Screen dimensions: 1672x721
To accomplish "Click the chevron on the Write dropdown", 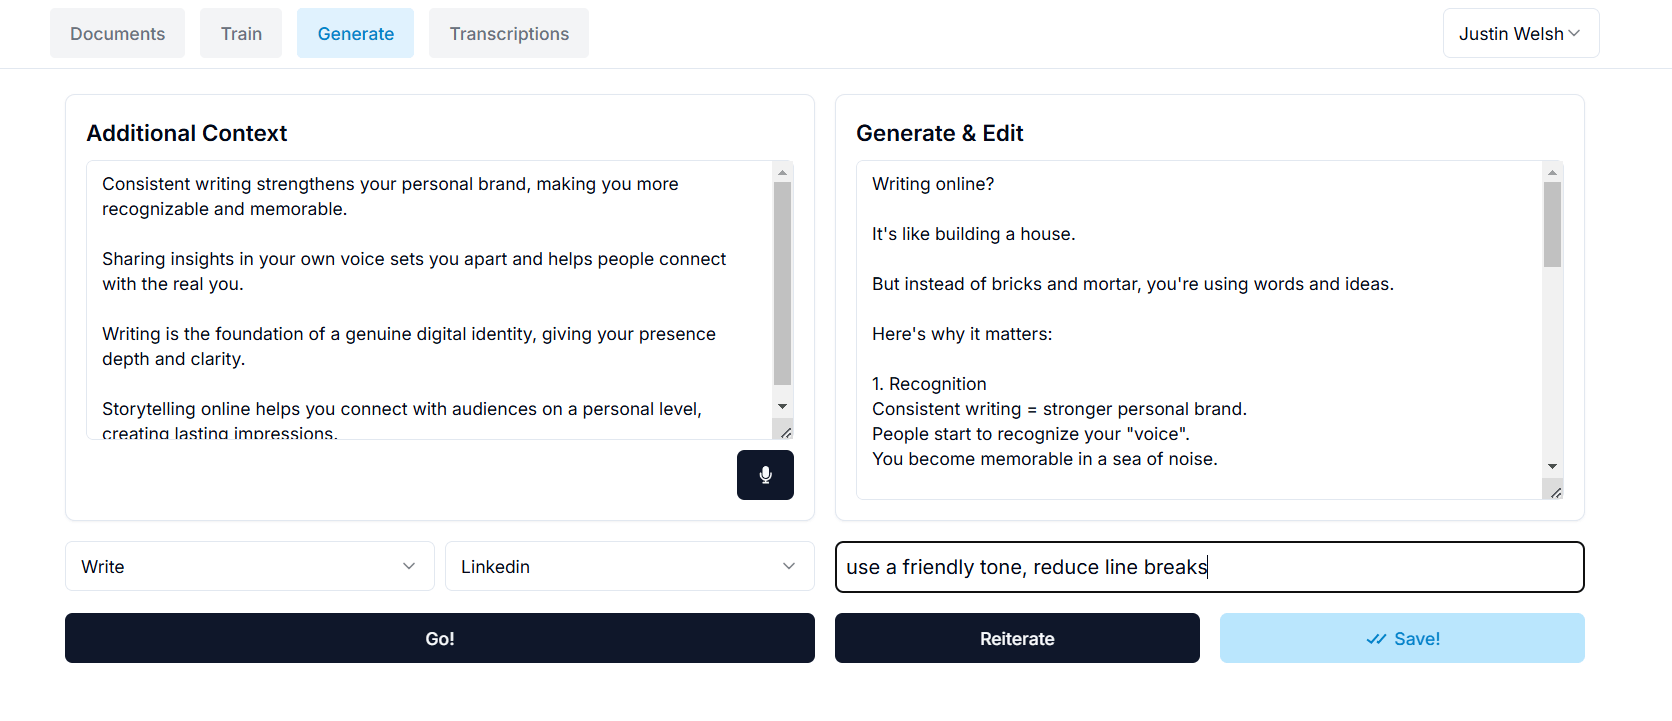I will coord(409,566).
